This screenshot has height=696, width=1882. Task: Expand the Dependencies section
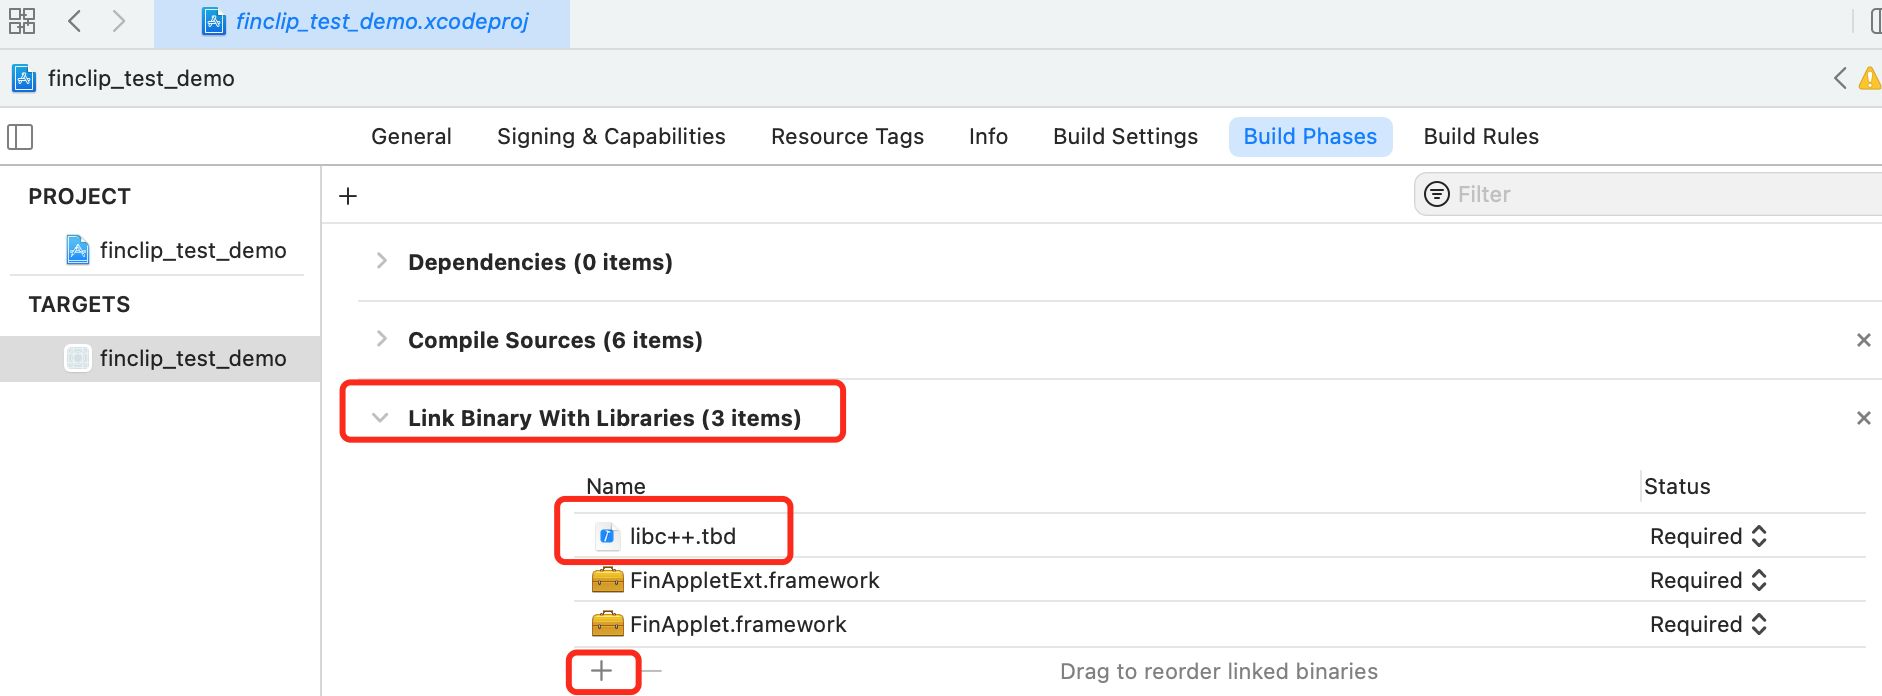[381, 261]
